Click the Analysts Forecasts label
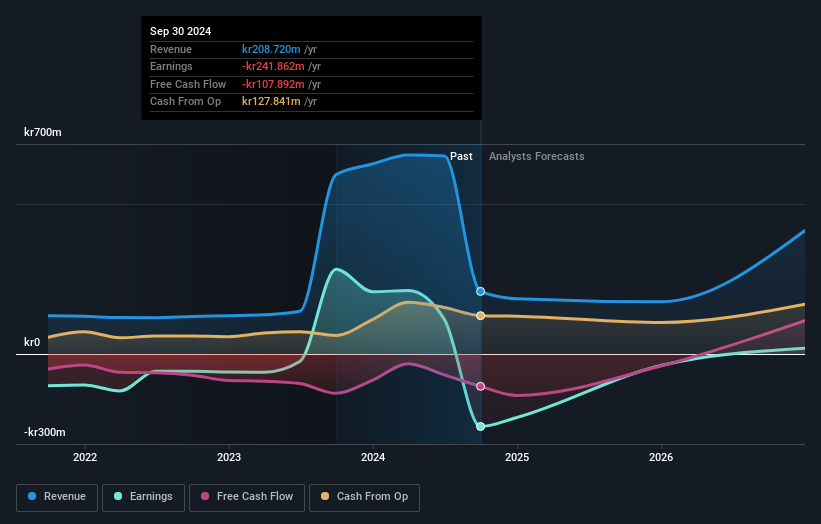The image size is (821, 524). pyautogui.click(x=537, y=157)
